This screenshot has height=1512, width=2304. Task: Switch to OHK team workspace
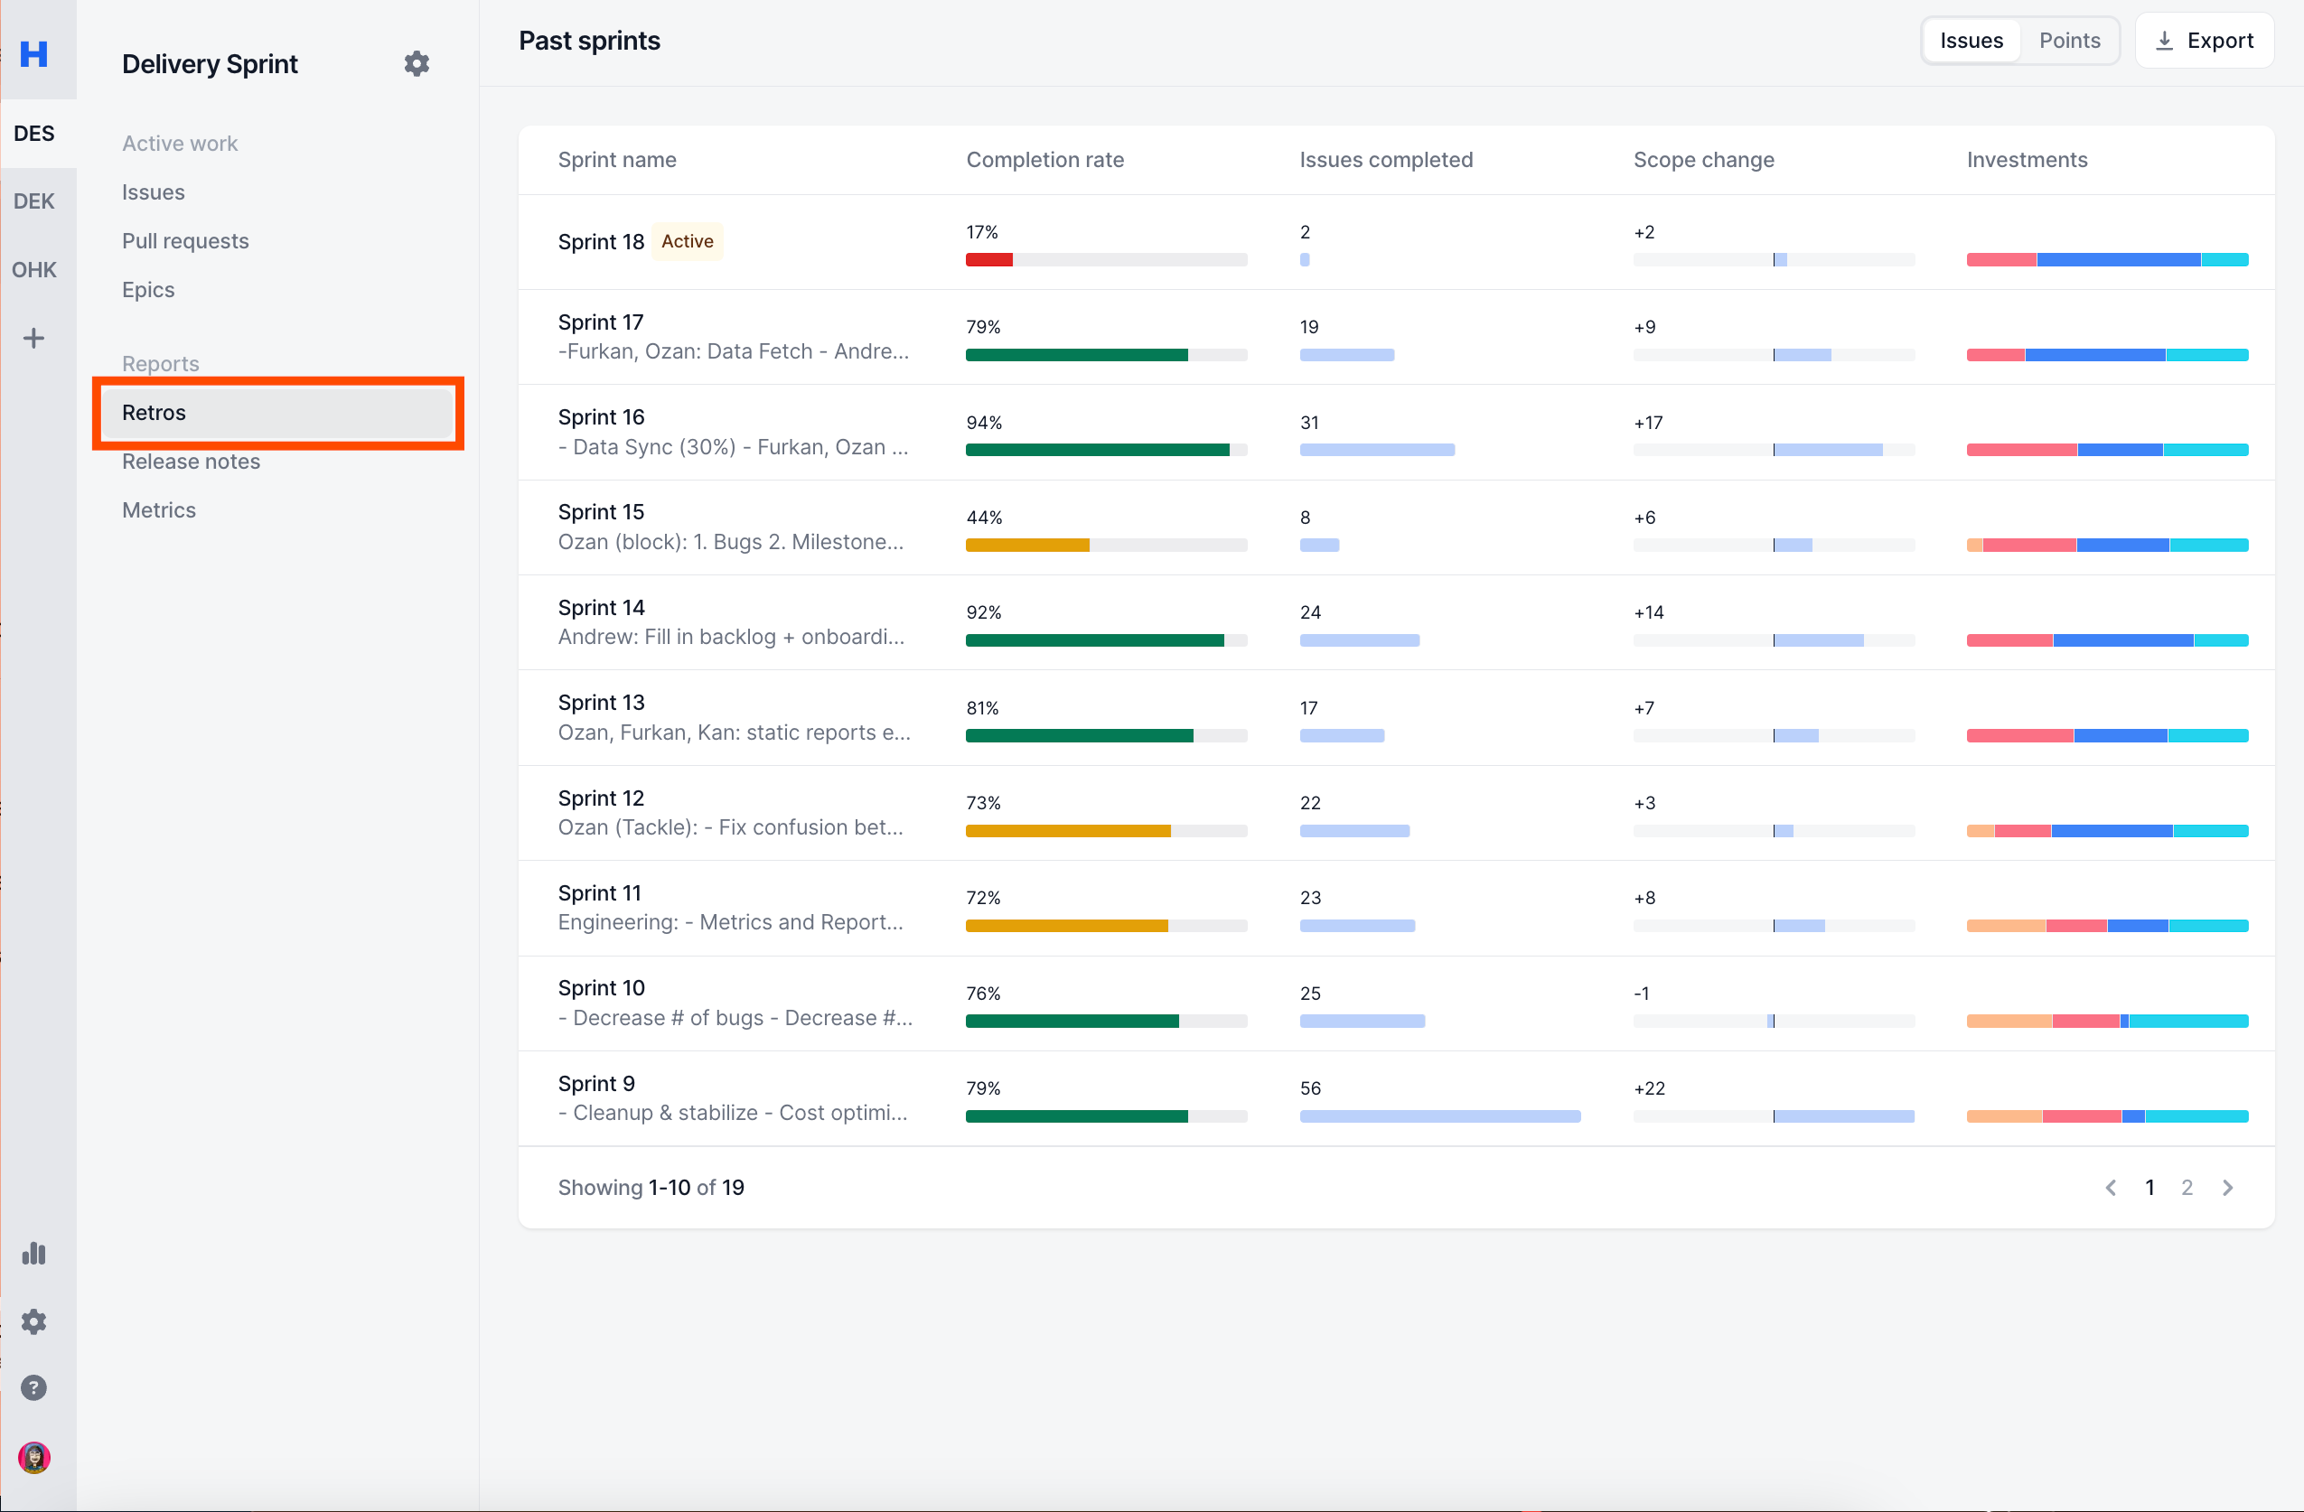click(34, 270)
